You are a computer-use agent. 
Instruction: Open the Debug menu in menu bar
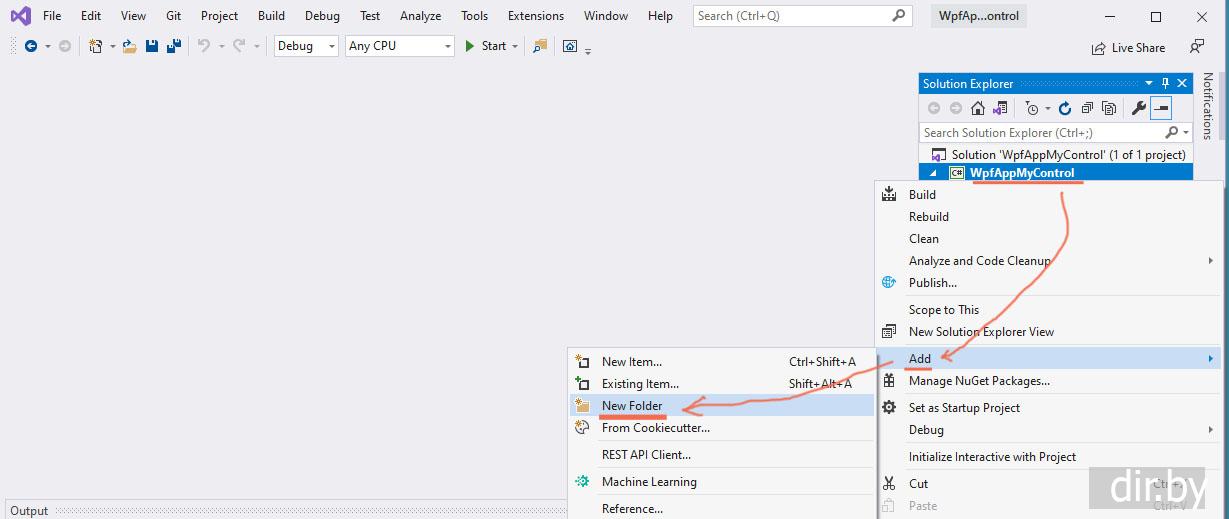pyautogui.click(x=322, y=16)
